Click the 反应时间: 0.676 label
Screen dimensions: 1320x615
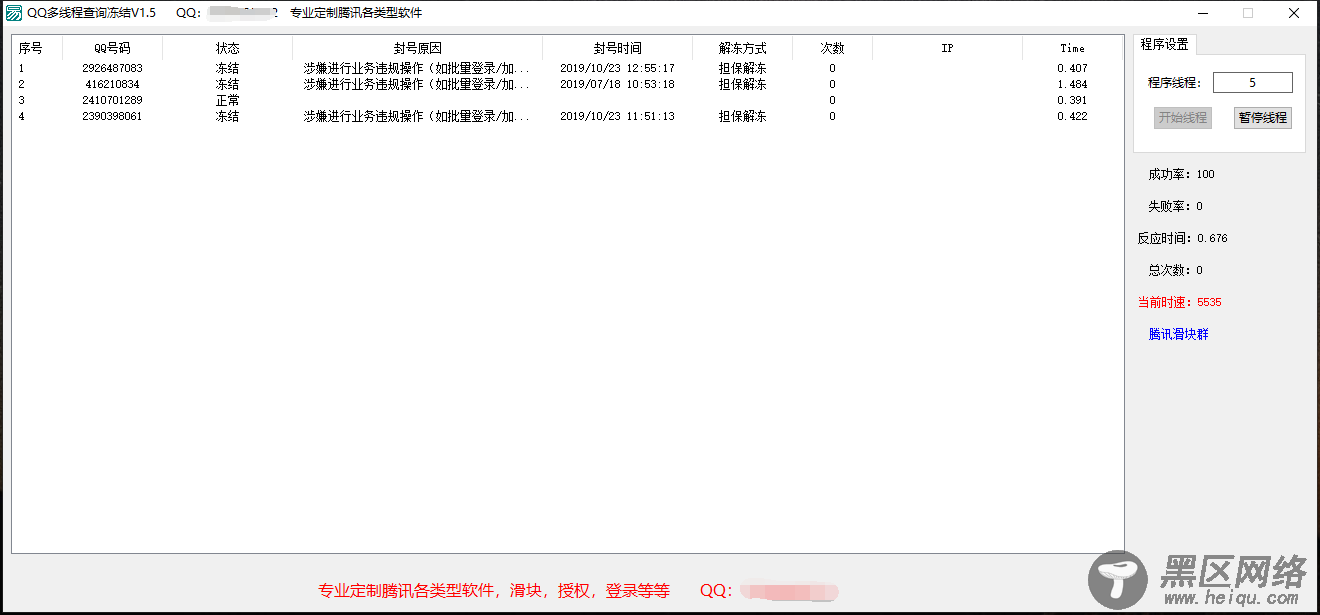click(1182, 238)
